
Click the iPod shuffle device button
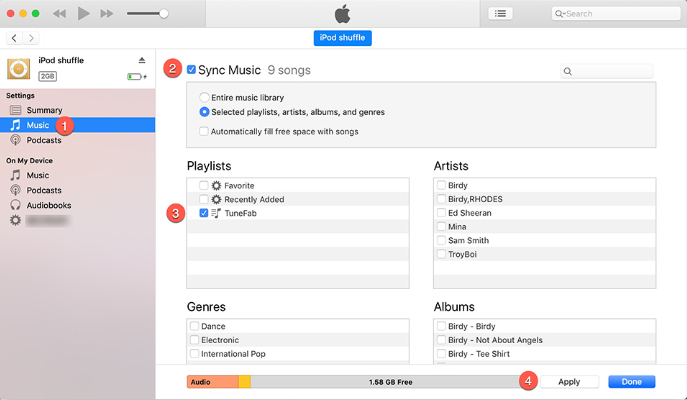pyautogui.click(x=343, y=38)
